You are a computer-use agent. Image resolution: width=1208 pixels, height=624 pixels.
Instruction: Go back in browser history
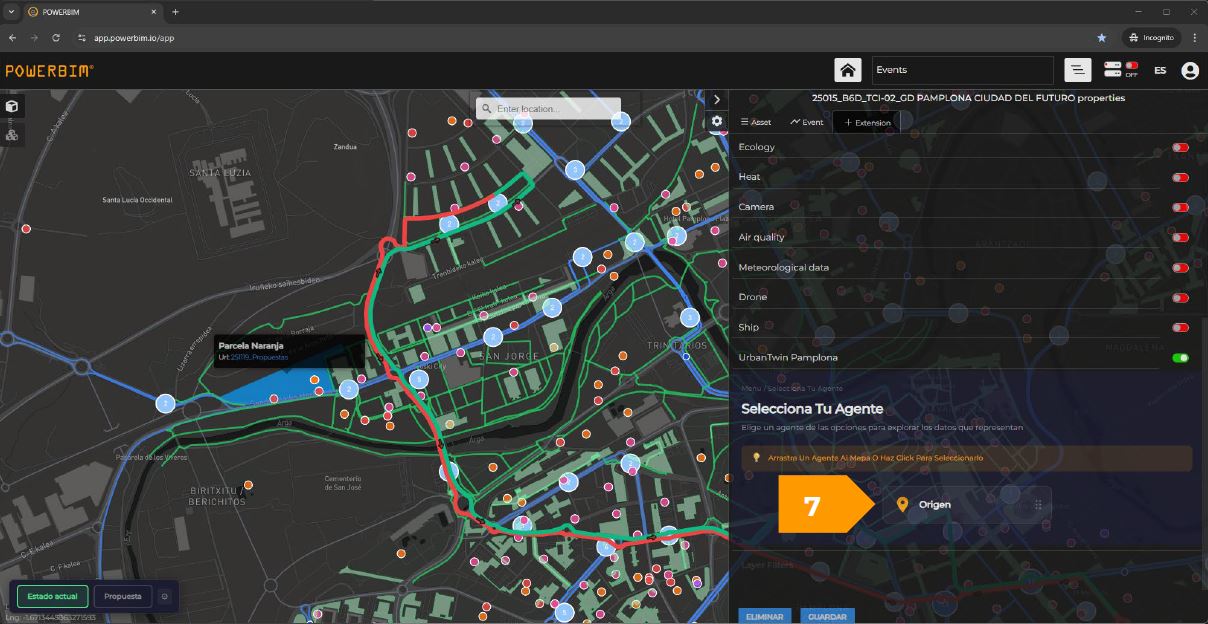point(13,37)
